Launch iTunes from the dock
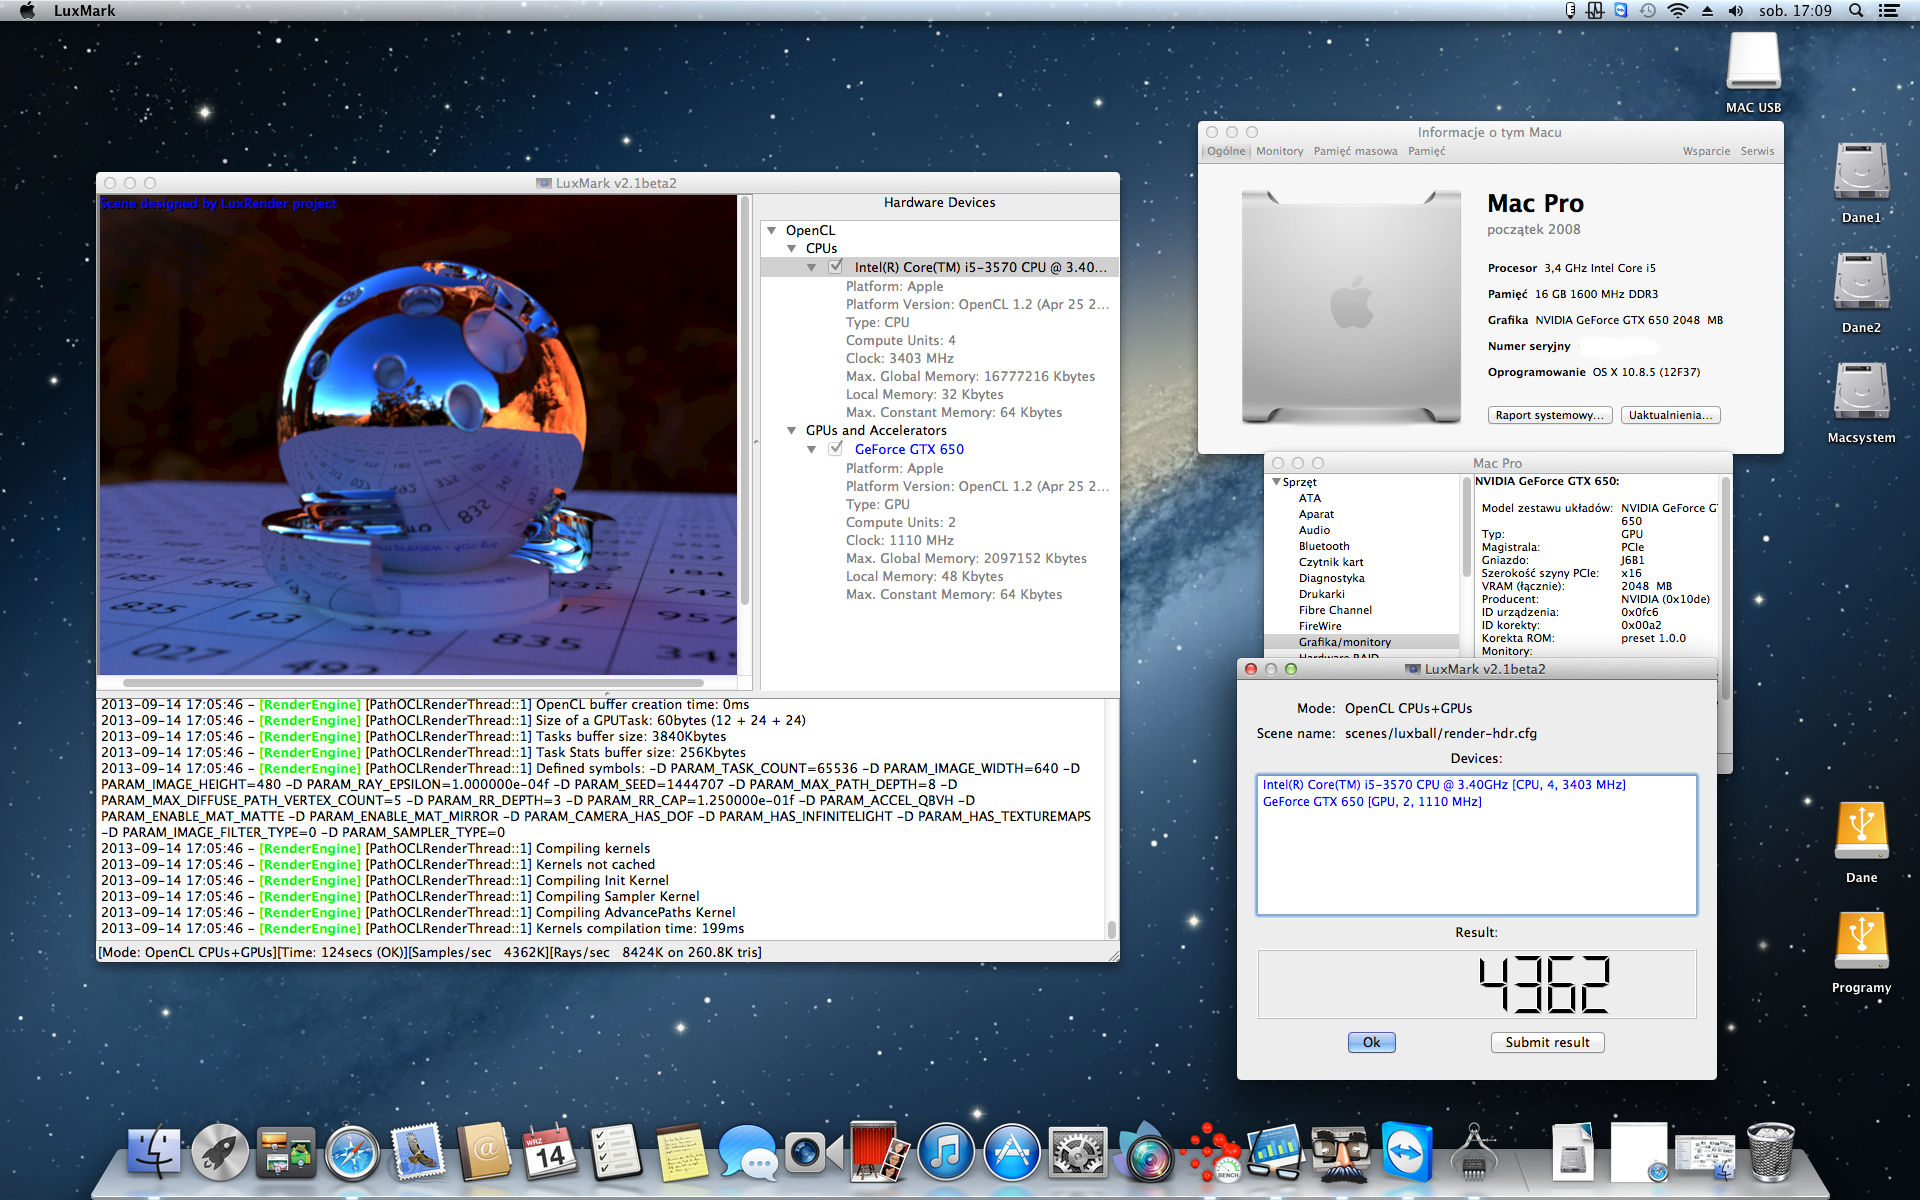The width and height of the screenshot is (1920, 1200). click(x=945, y=1152)
